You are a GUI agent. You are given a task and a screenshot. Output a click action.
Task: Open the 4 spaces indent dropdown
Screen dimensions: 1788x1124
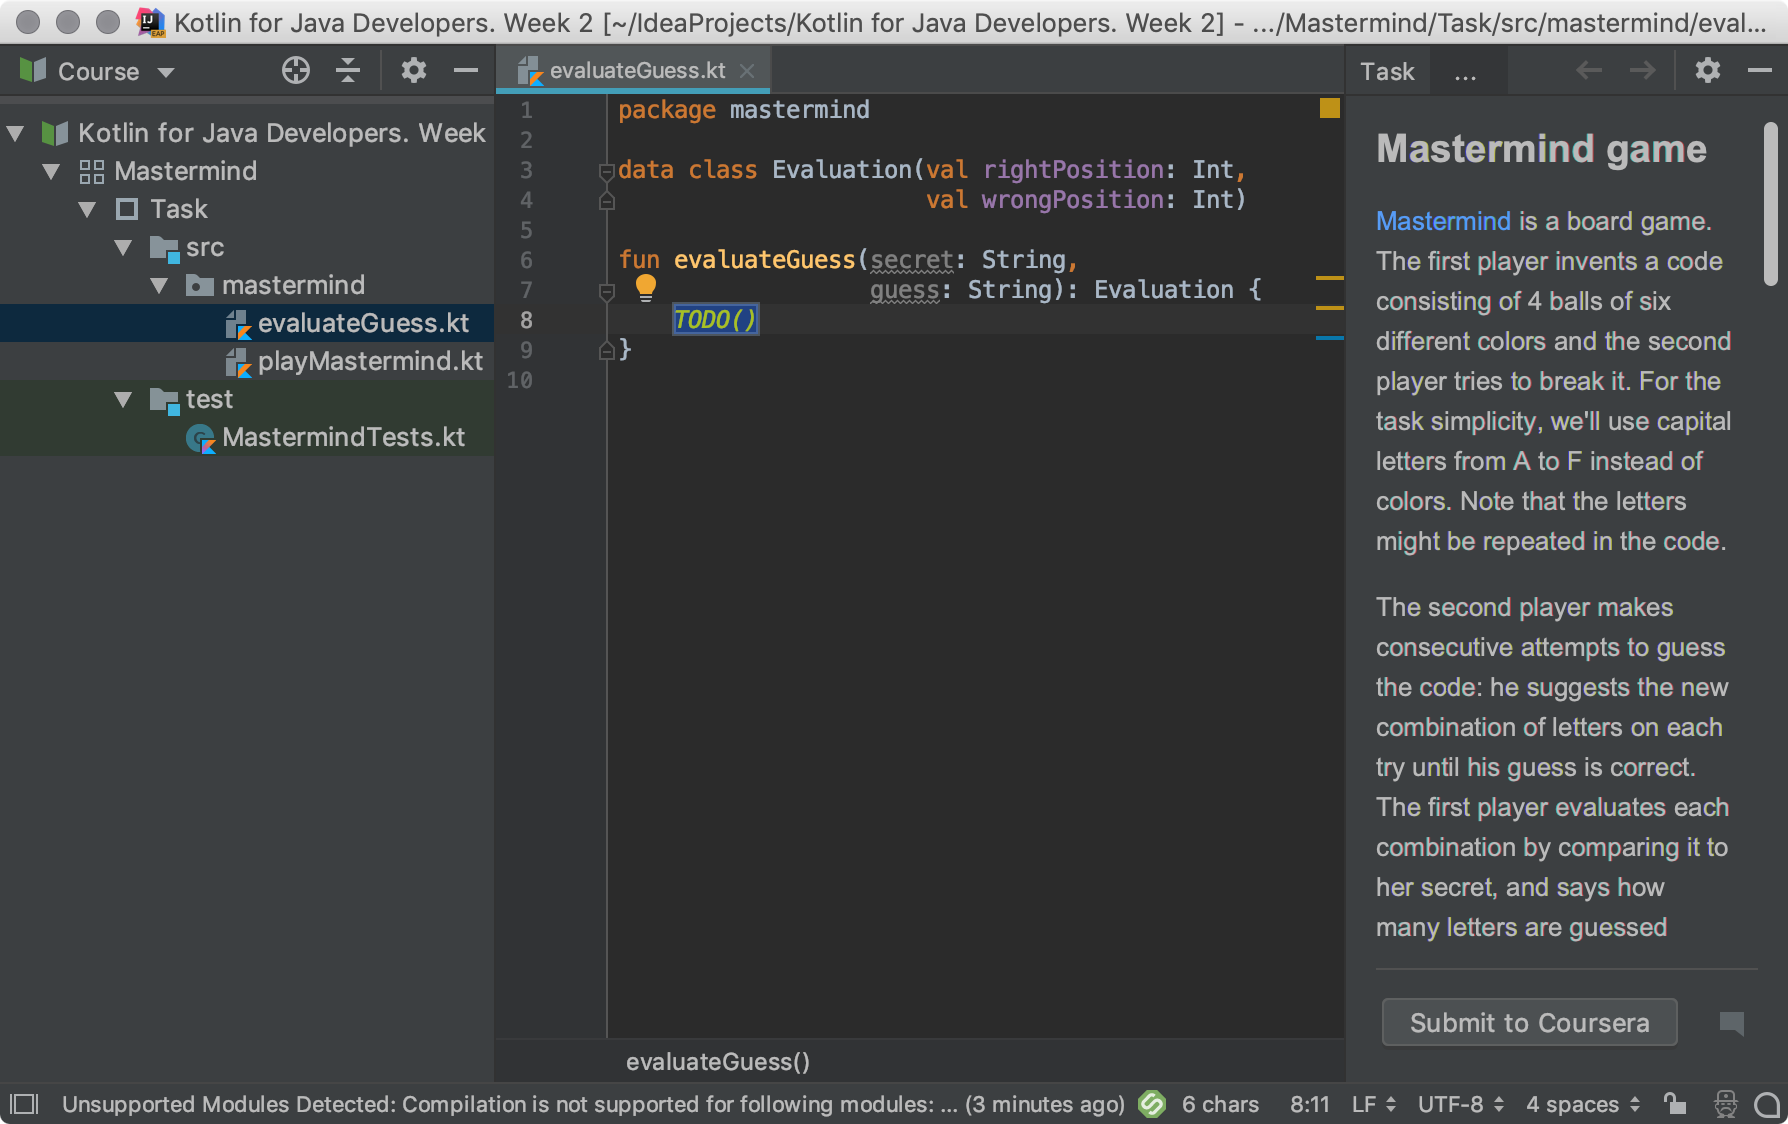point(1583,1104)
